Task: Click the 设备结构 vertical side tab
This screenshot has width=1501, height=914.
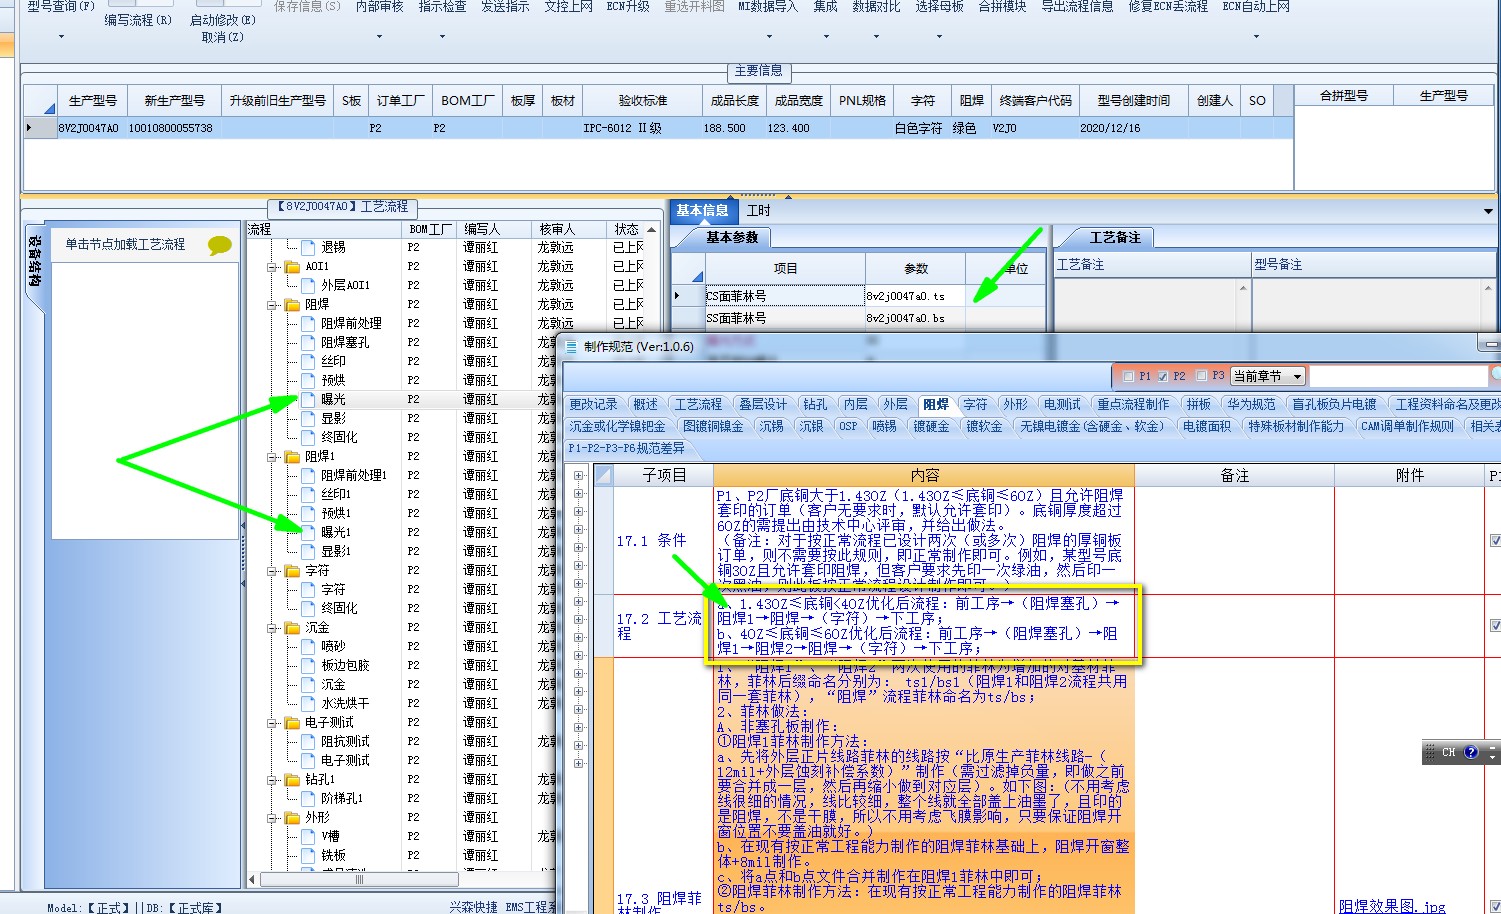Action: click(x=34, y=263)
